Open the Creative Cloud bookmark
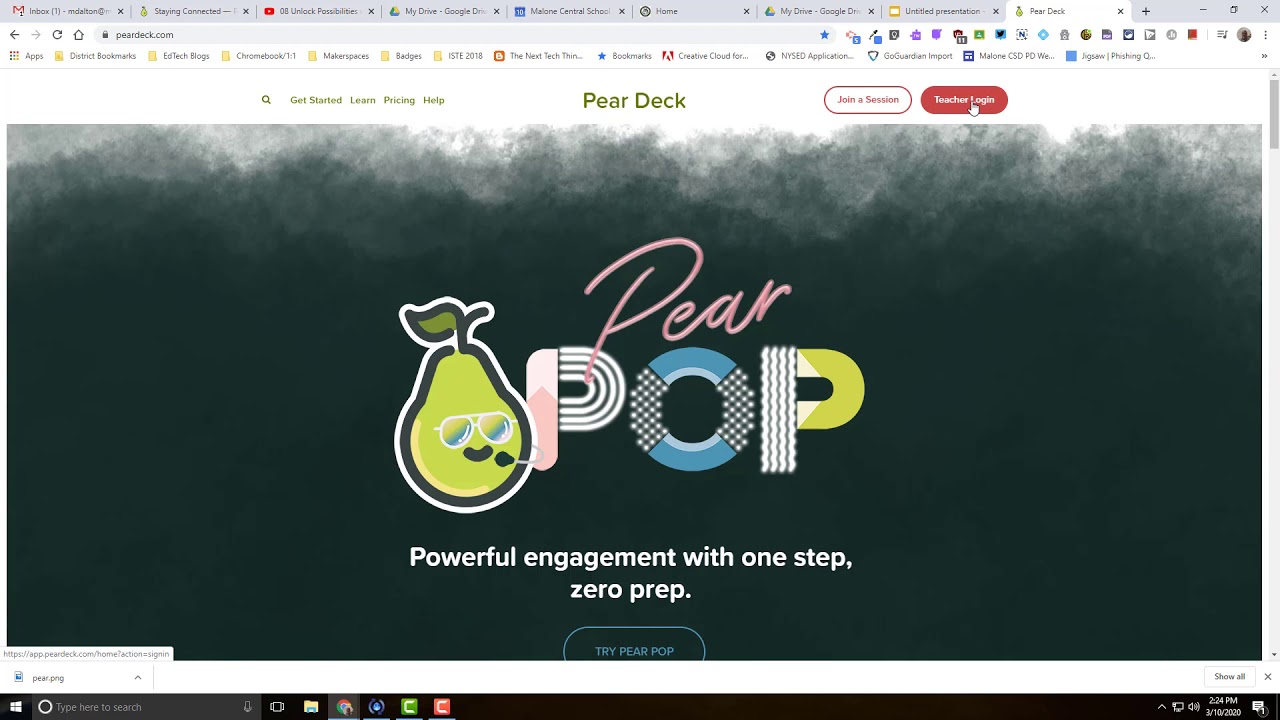This screenshot has height=720, width=1280. coord(705,56)
